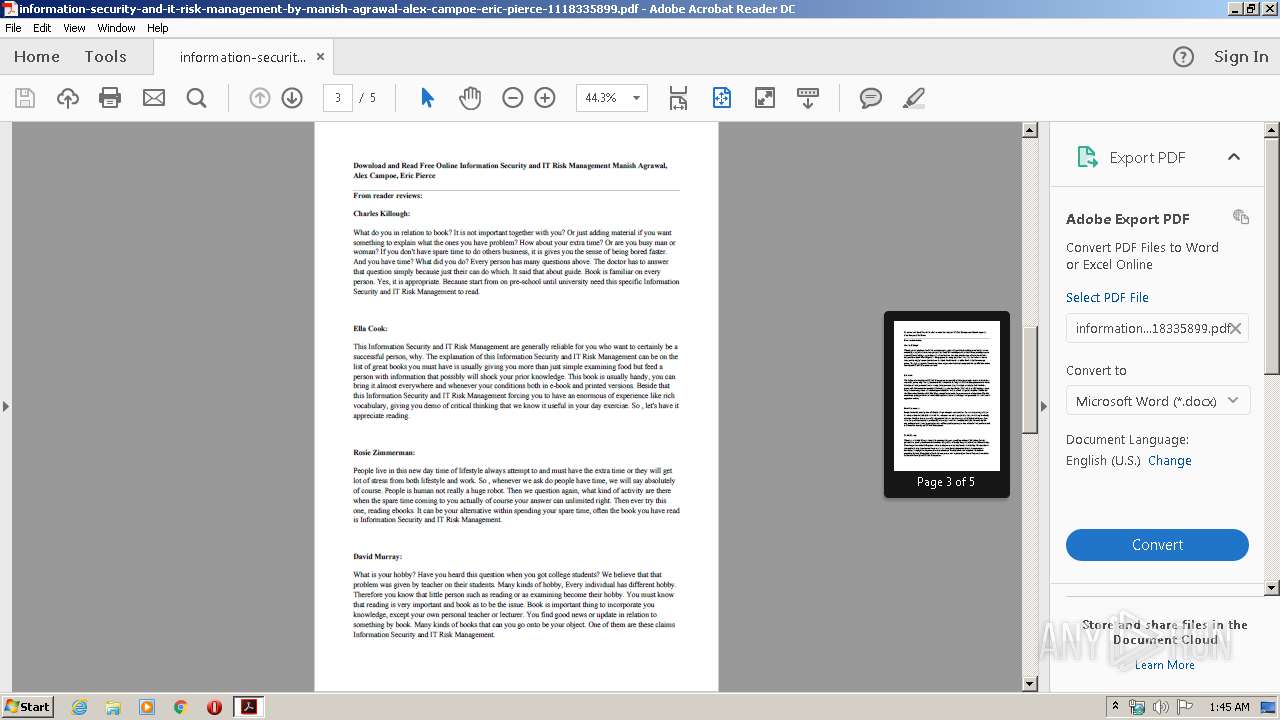Click the 'David Murray:' reviewer heading
The width and height of the screenshot is (1280, 720).
point(378,556)
